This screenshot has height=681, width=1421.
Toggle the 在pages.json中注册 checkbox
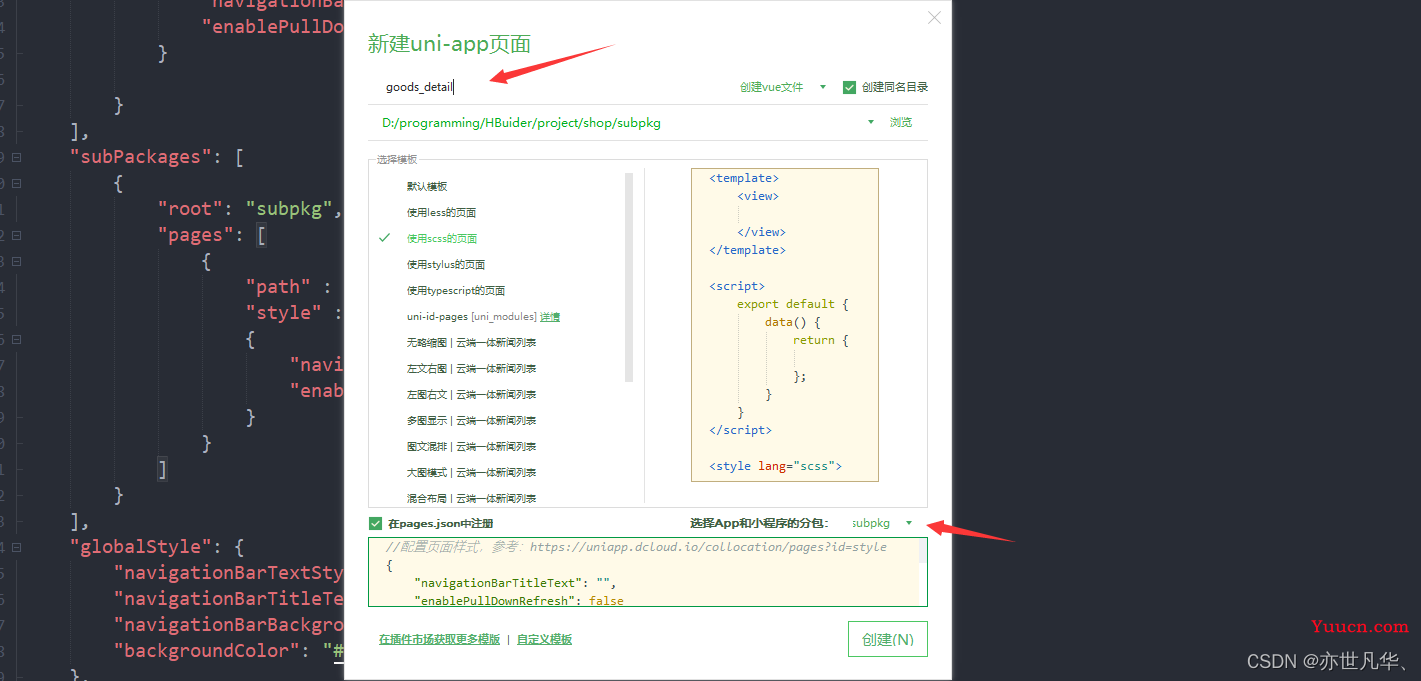point(375,523)
